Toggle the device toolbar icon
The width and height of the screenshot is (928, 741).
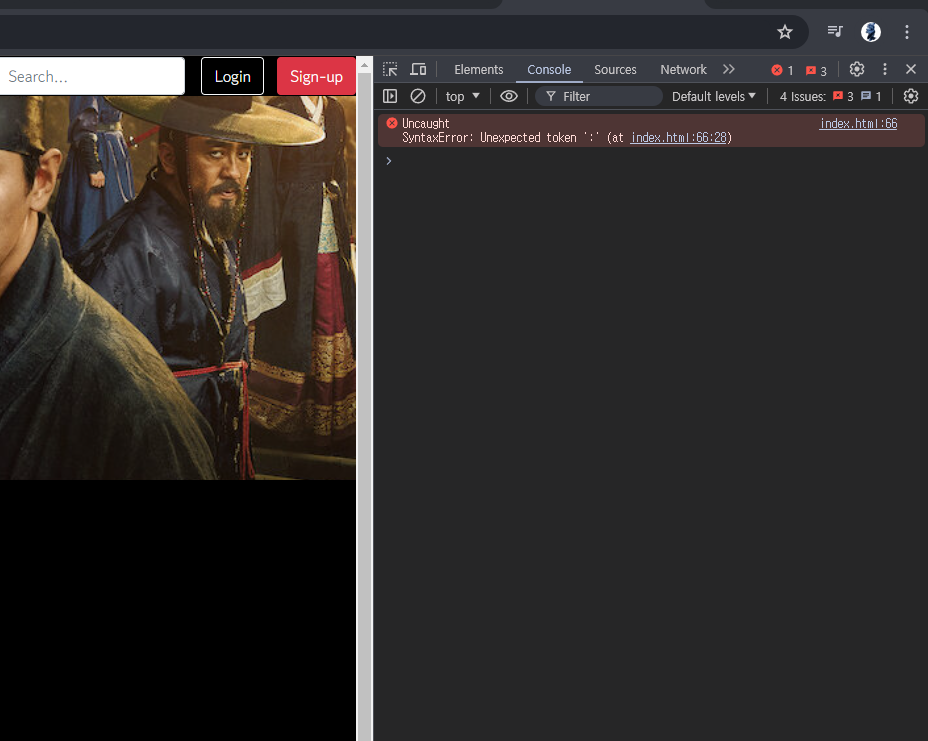coord(418,69)
